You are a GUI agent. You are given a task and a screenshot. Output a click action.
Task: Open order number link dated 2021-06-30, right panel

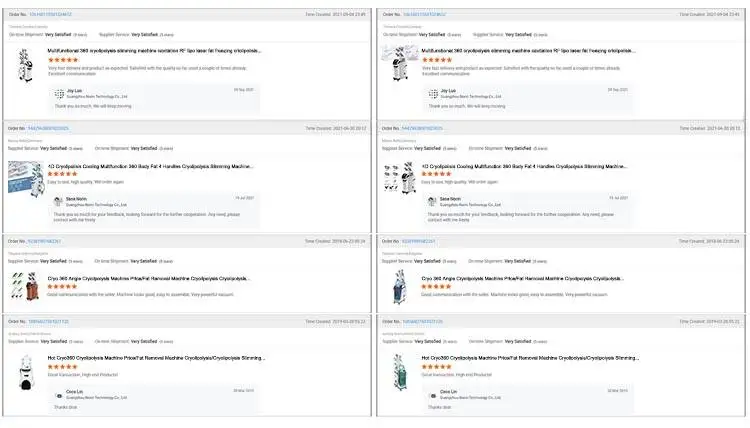click(423, 129)
